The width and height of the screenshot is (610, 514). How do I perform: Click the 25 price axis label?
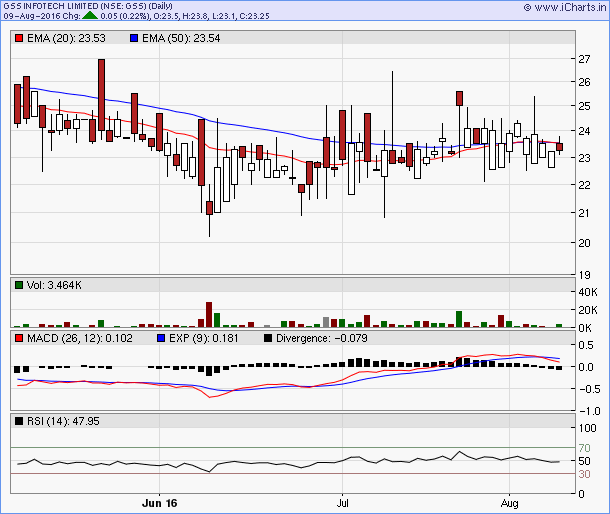click(584, 106)
